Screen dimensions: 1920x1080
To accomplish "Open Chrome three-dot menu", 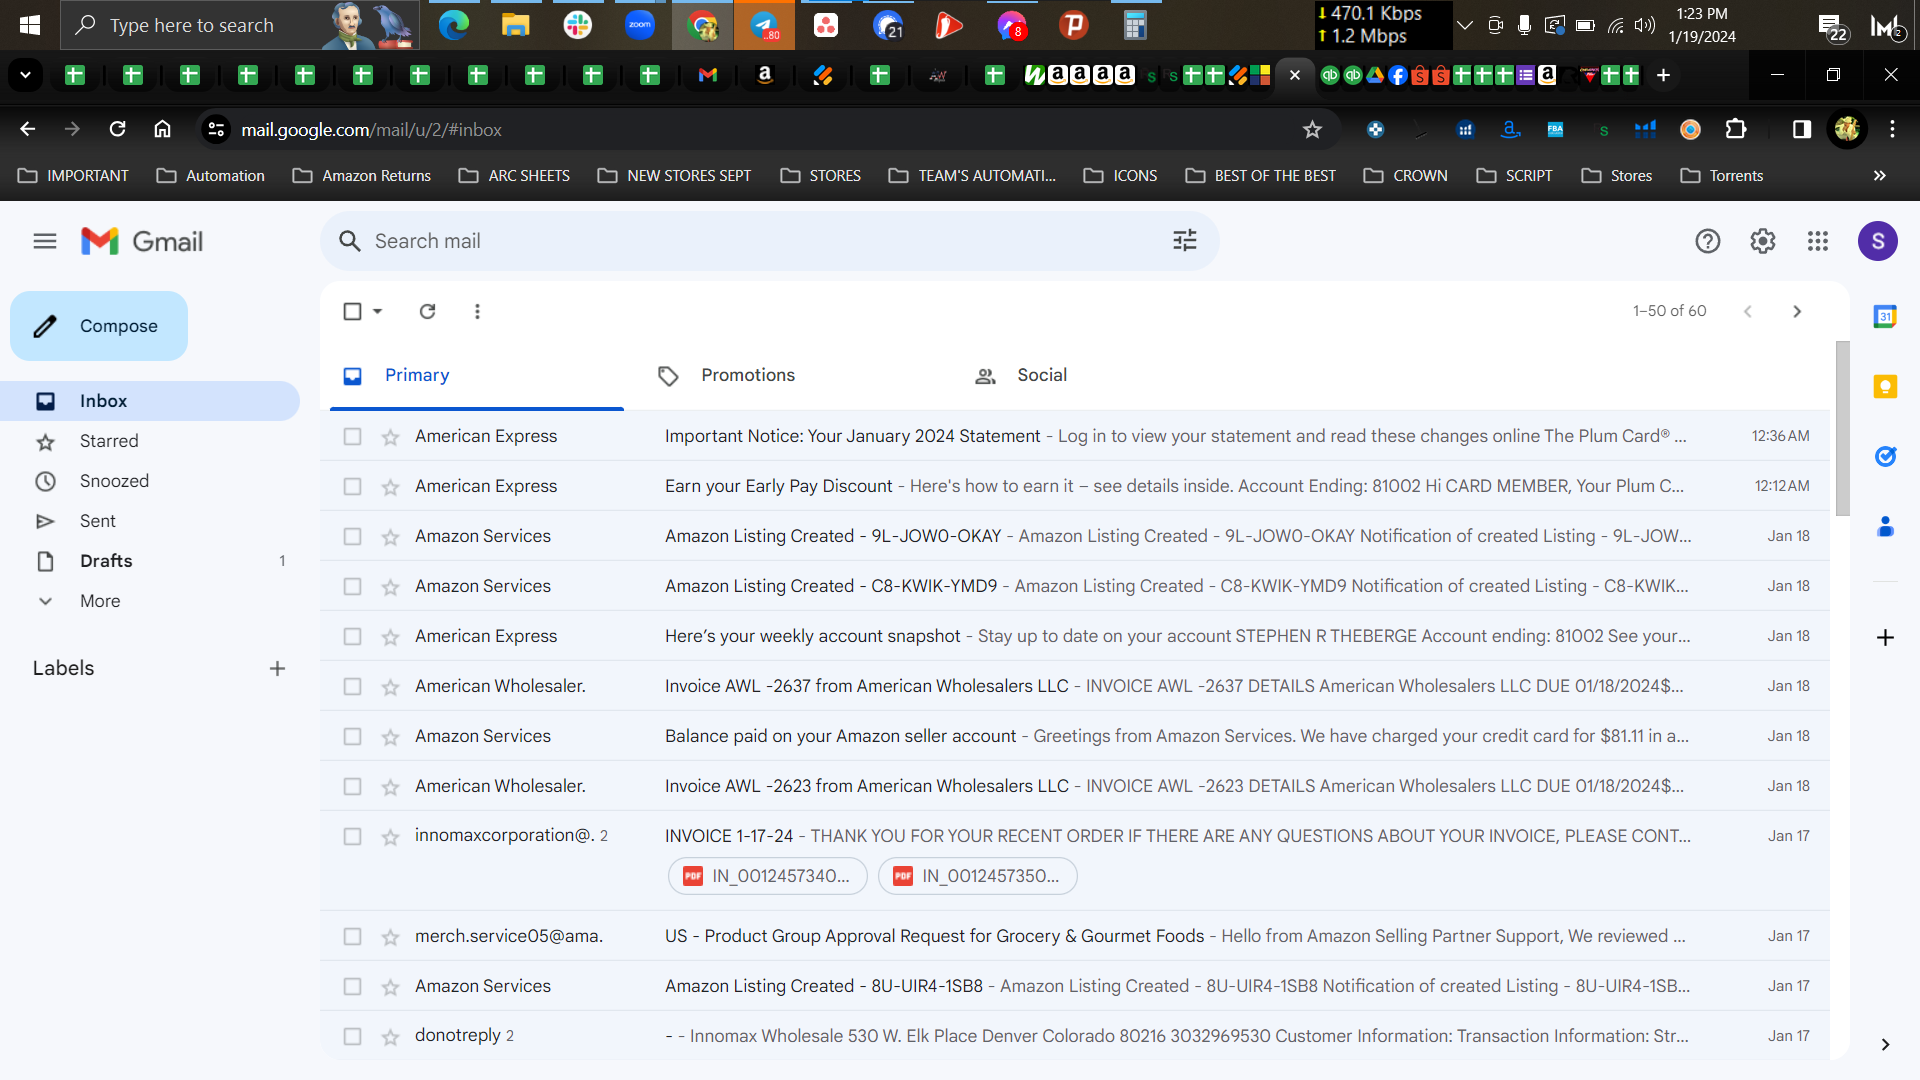I will click(1892, 129).
